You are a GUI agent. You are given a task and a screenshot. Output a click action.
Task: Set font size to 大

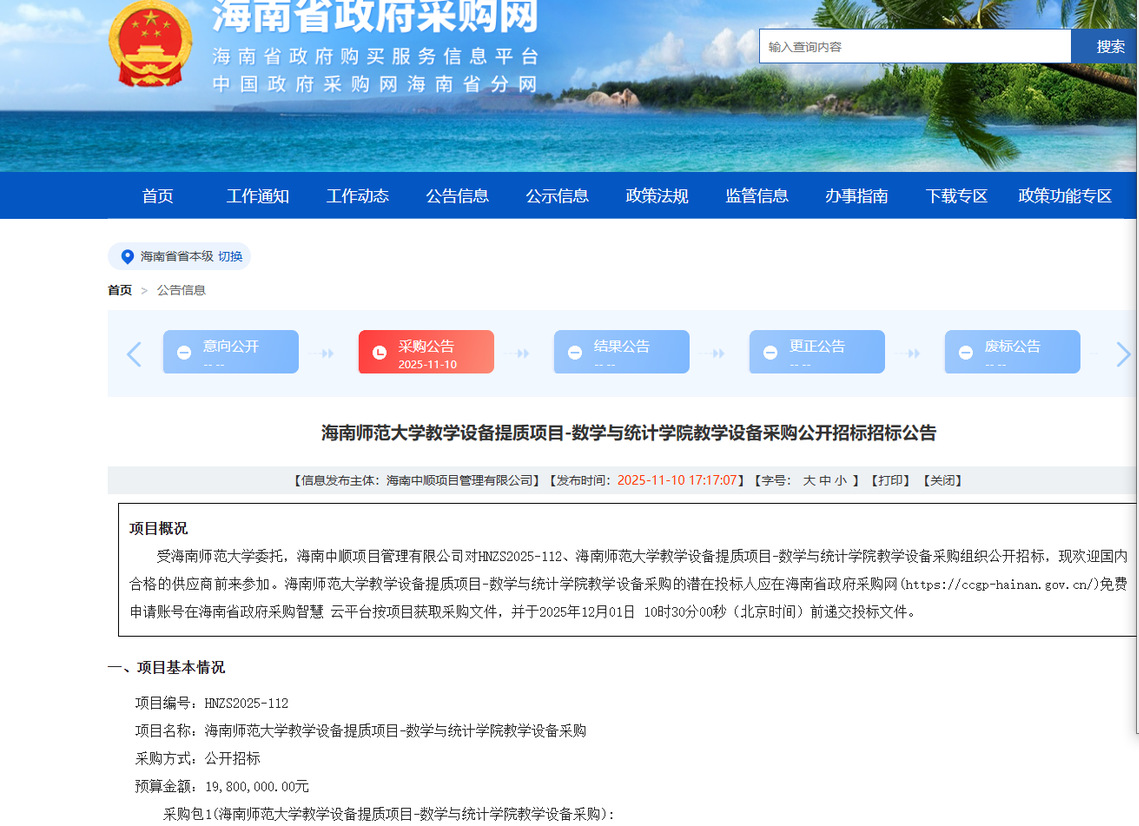click(809, 481)
